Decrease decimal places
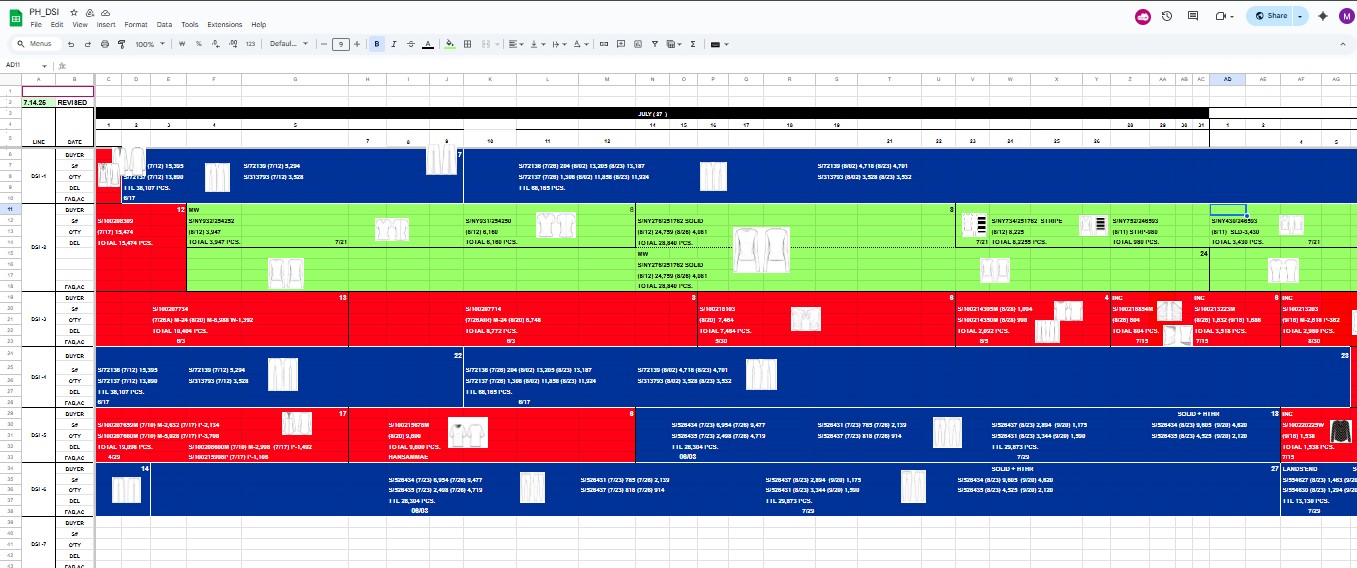Image resolution: width=1357 pixels, height=568 pixels. tap(216, 44)
